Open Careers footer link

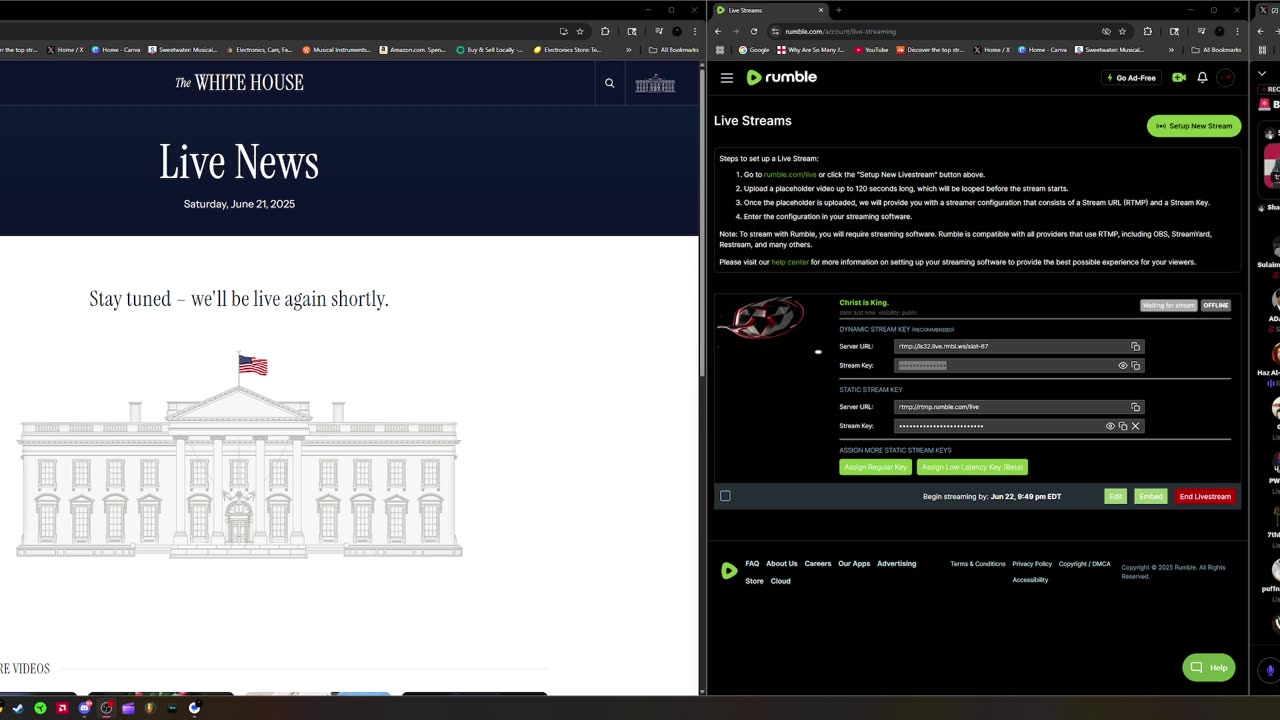(818, 563)
